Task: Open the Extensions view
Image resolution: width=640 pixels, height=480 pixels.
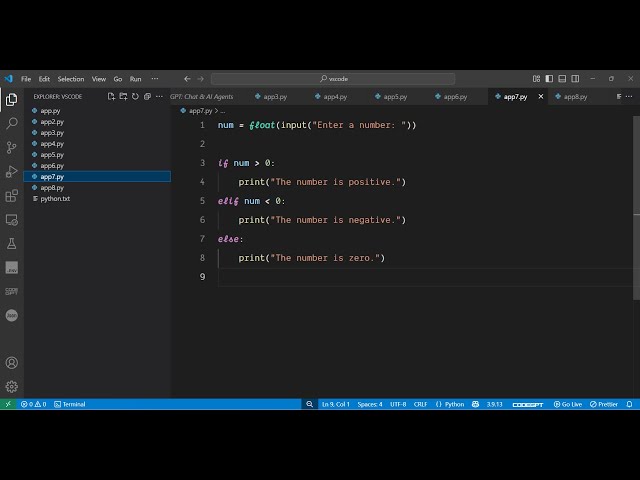Action: pyautogui.click(x=11, y=196)
